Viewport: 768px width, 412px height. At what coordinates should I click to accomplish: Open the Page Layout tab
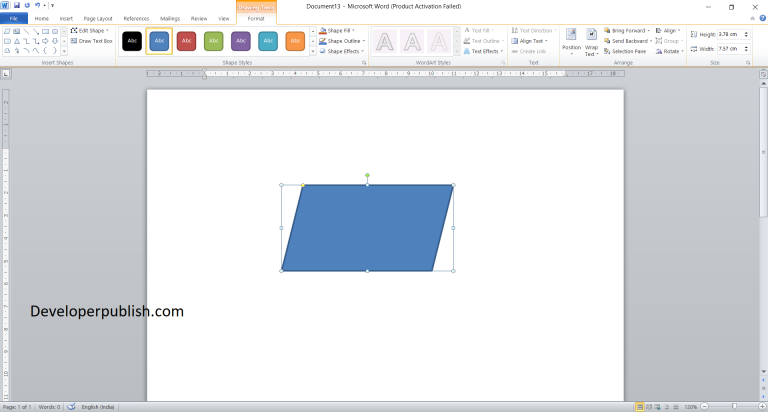click(98, 18)
